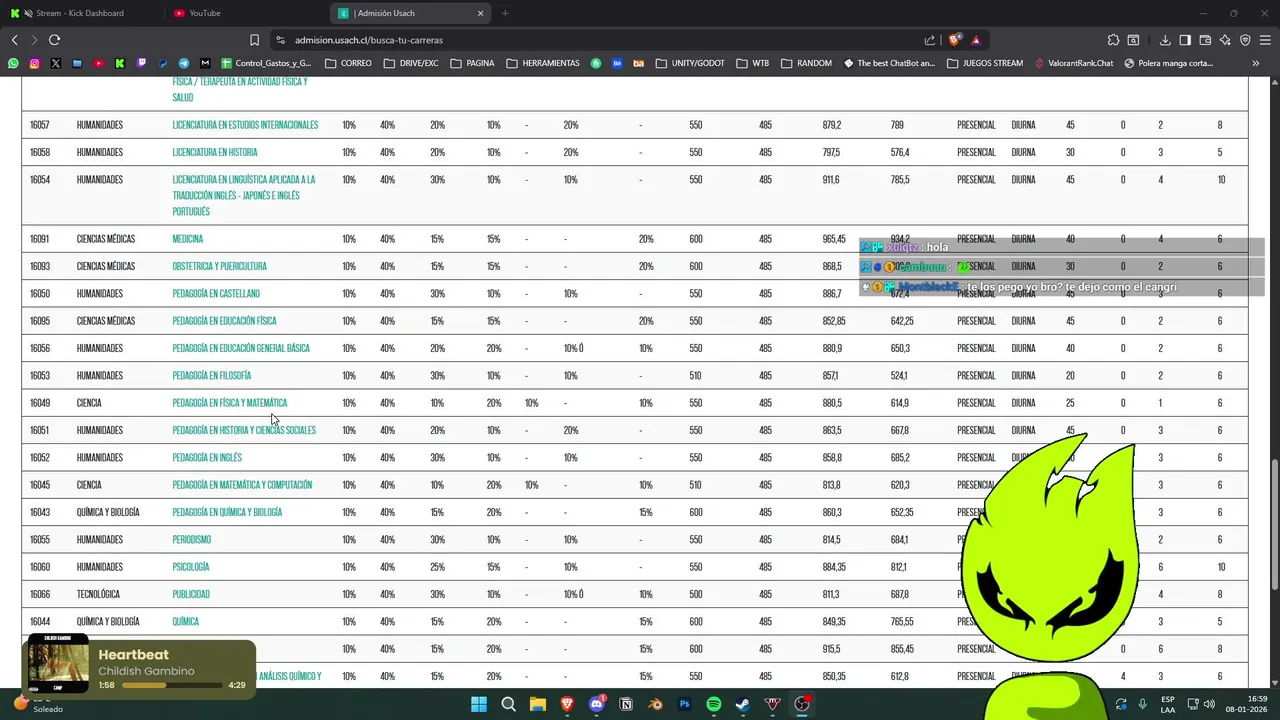
Task: Open Spotify from taskbar
Action: click(713, 704)
